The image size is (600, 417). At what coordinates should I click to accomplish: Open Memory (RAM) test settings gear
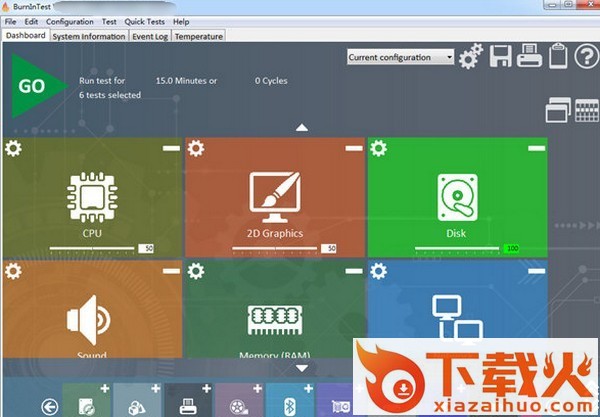click(x=196, y=271)
